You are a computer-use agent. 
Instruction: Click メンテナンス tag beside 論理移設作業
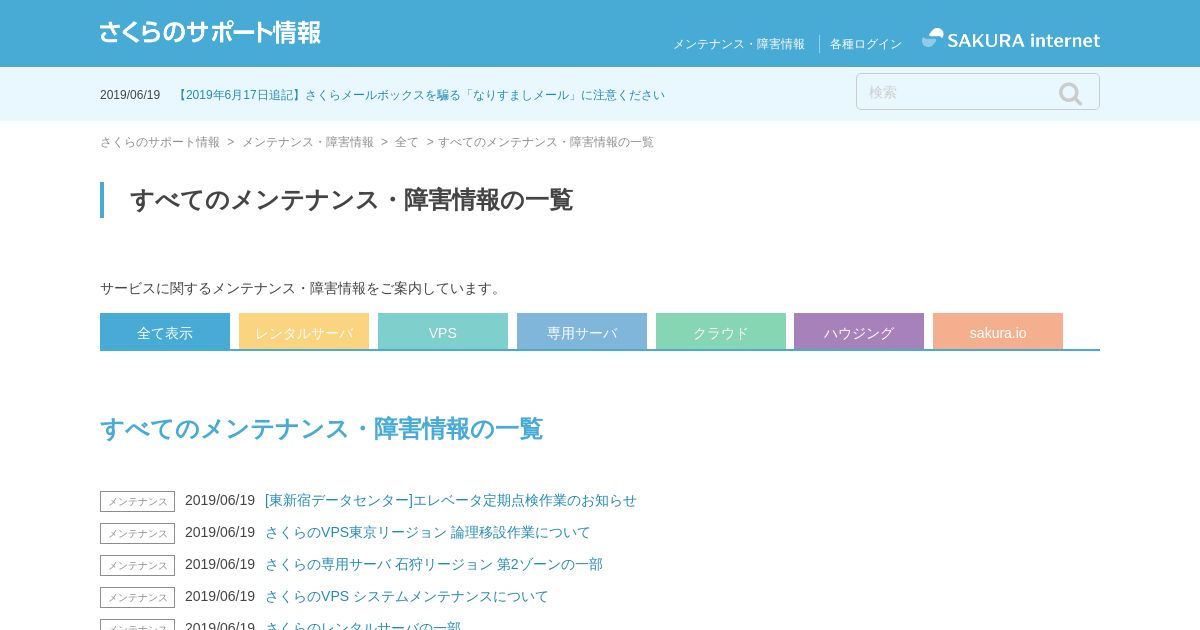point(137,533)
